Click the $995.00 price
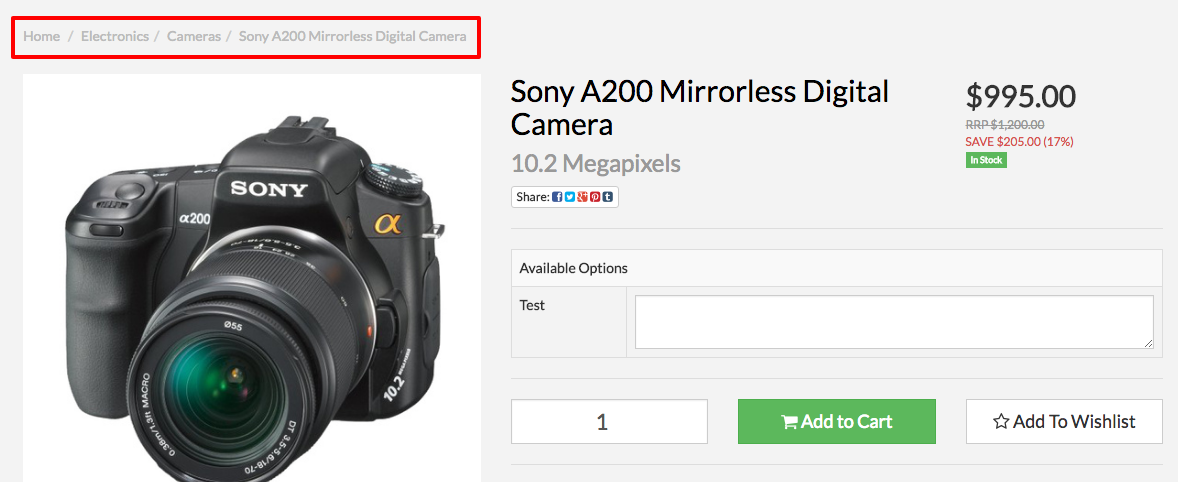This screenshot has width=1178, height=482. point(1021,96)
